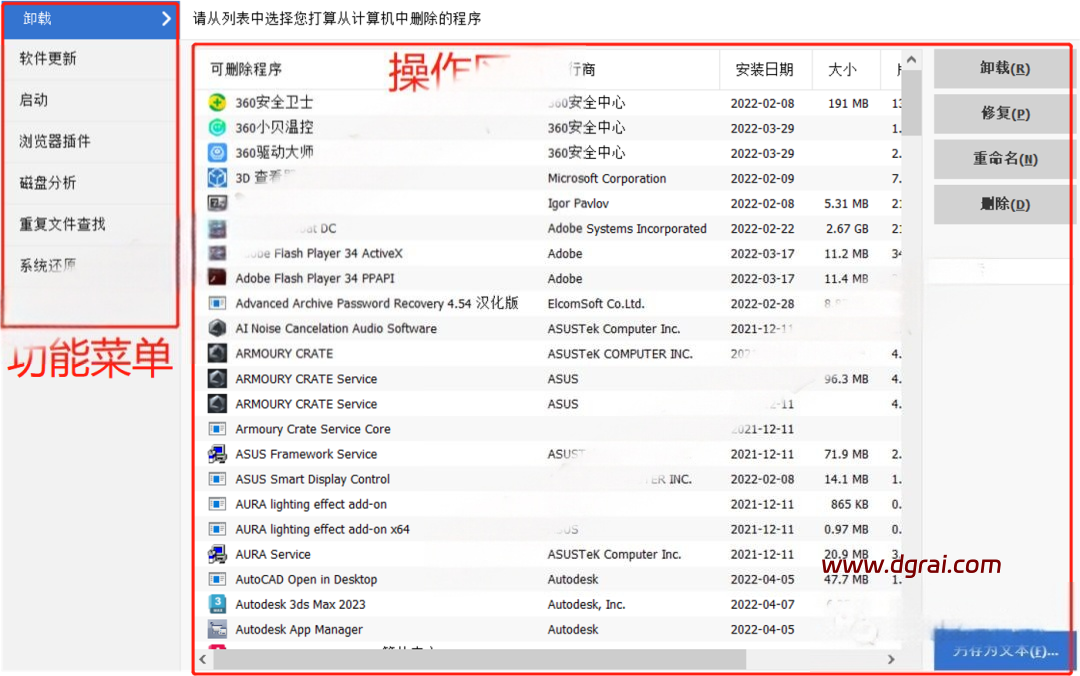Expand the 卸载 menu chevron arrow
Viewport: 1080px width, 676px height.
point(166,18)
